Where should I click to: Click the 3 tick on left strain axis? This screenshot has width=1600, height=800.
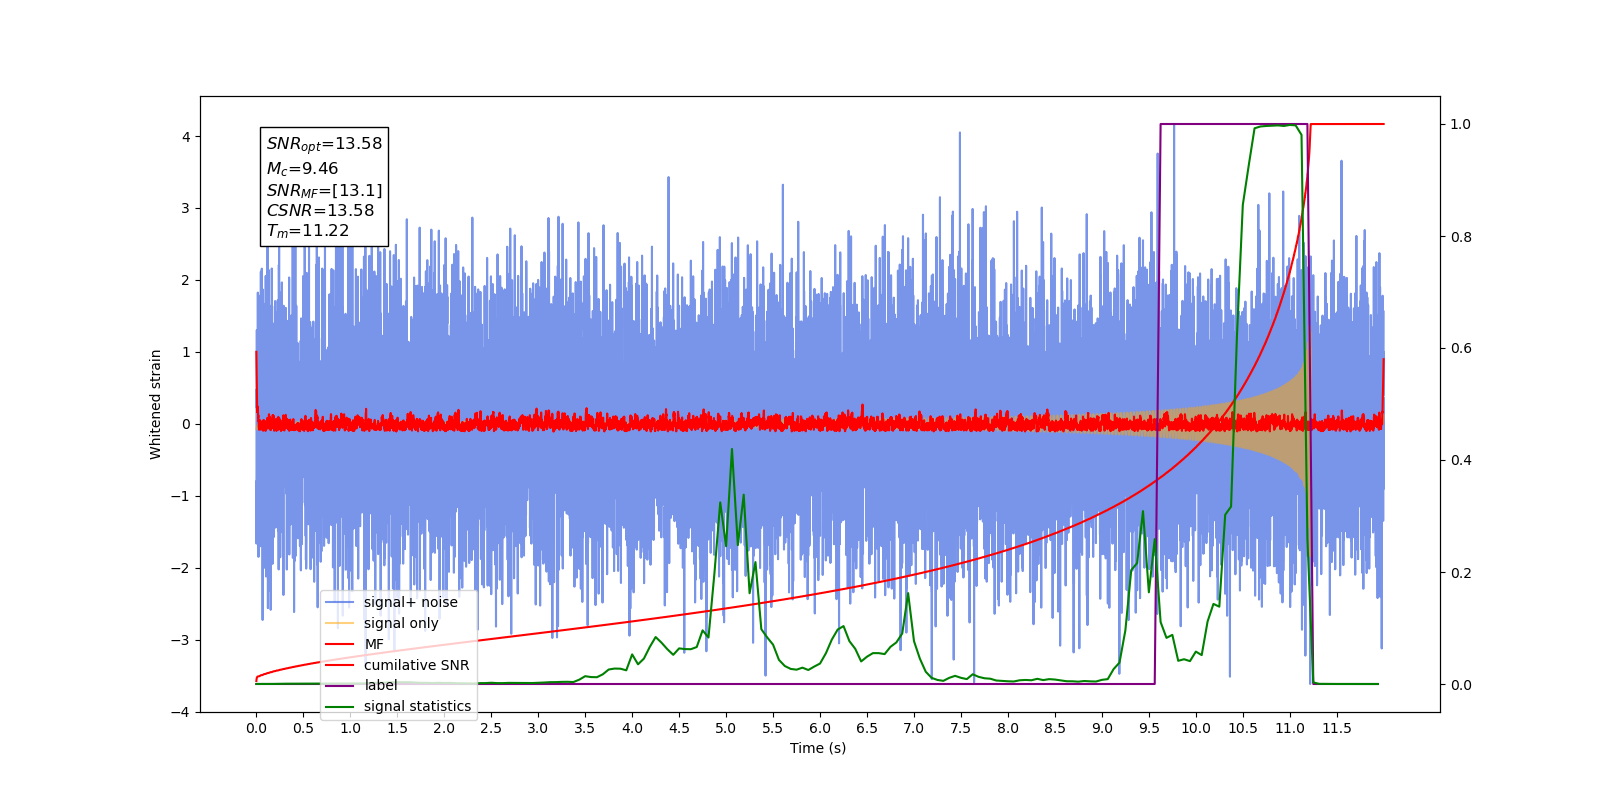(x=186, y=209)
